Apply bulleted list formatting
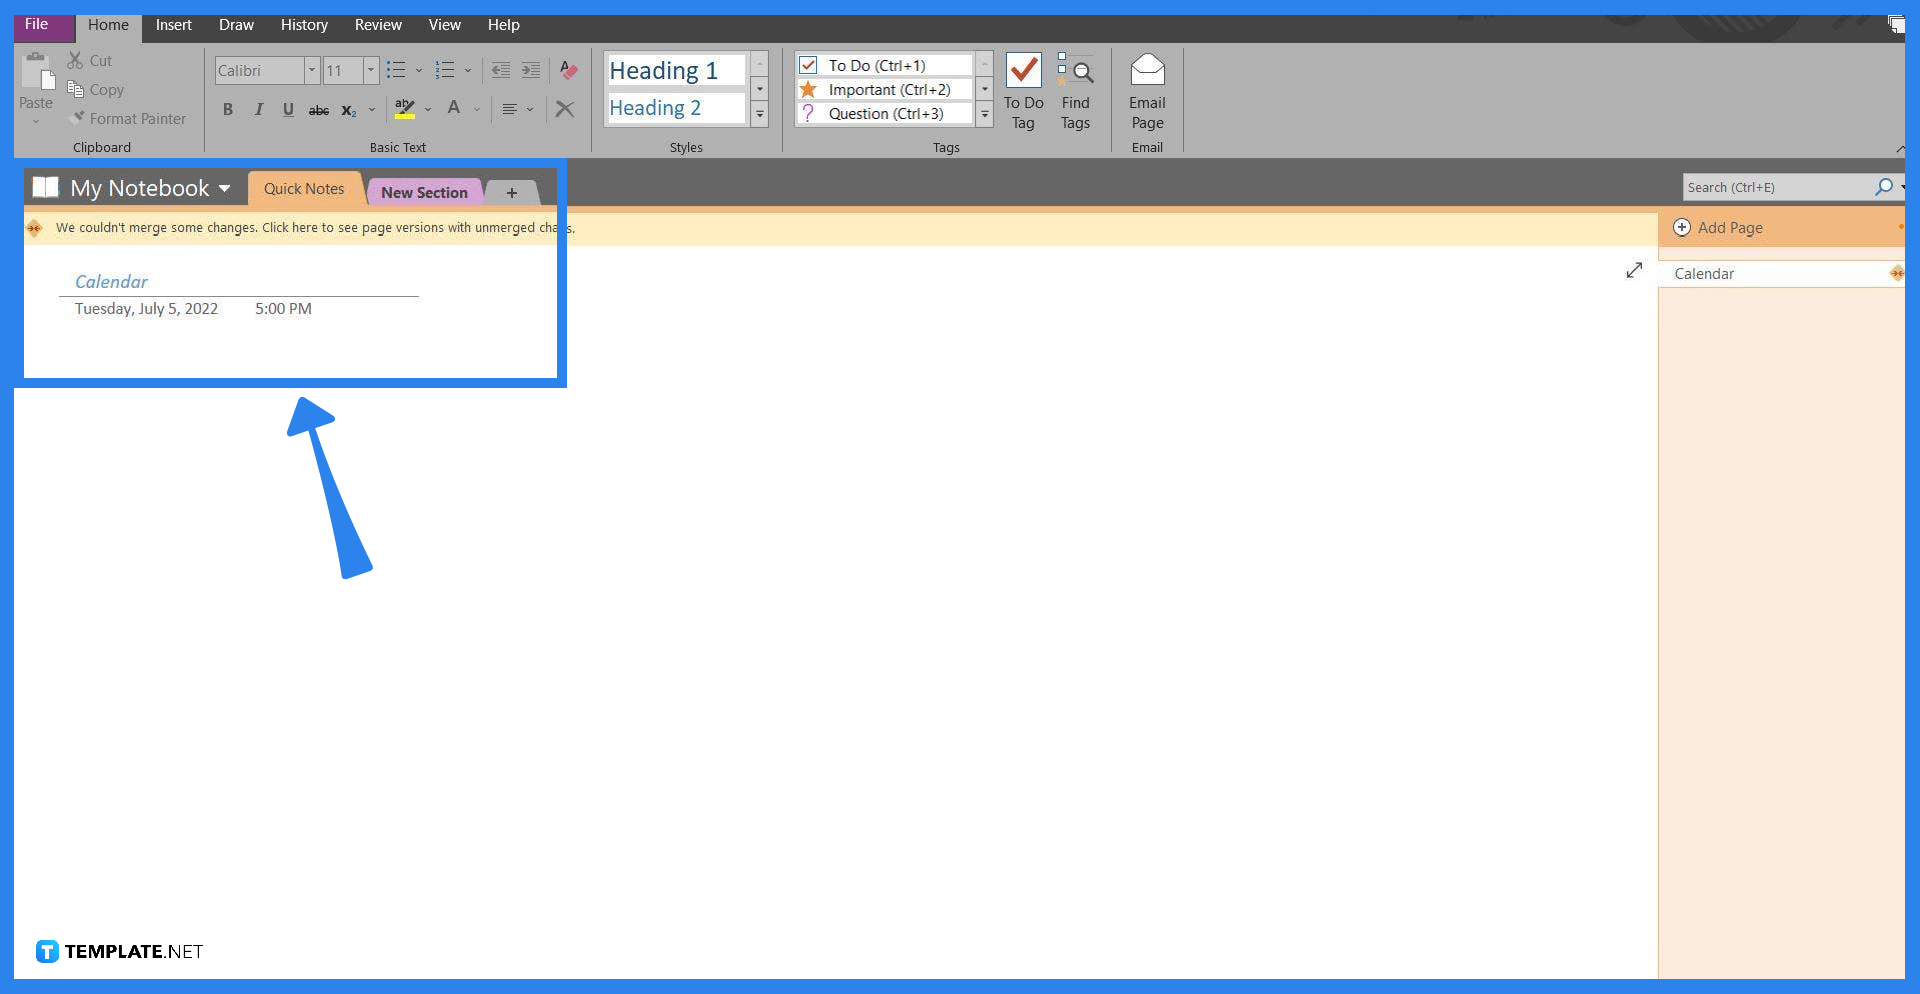 (x=396, y=70)
